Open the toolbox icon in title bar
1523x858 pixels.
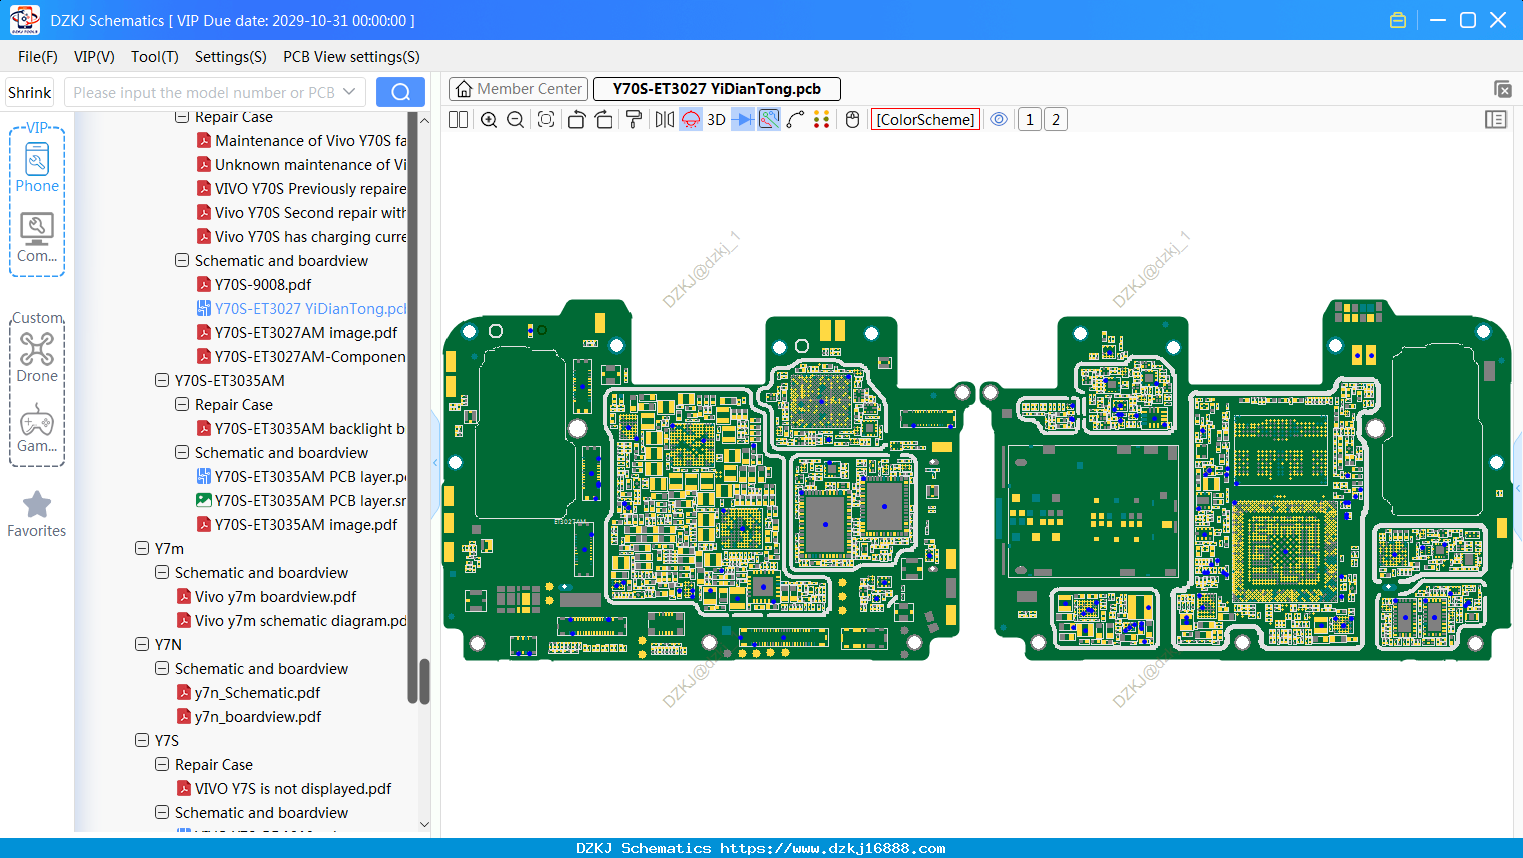1398,20
